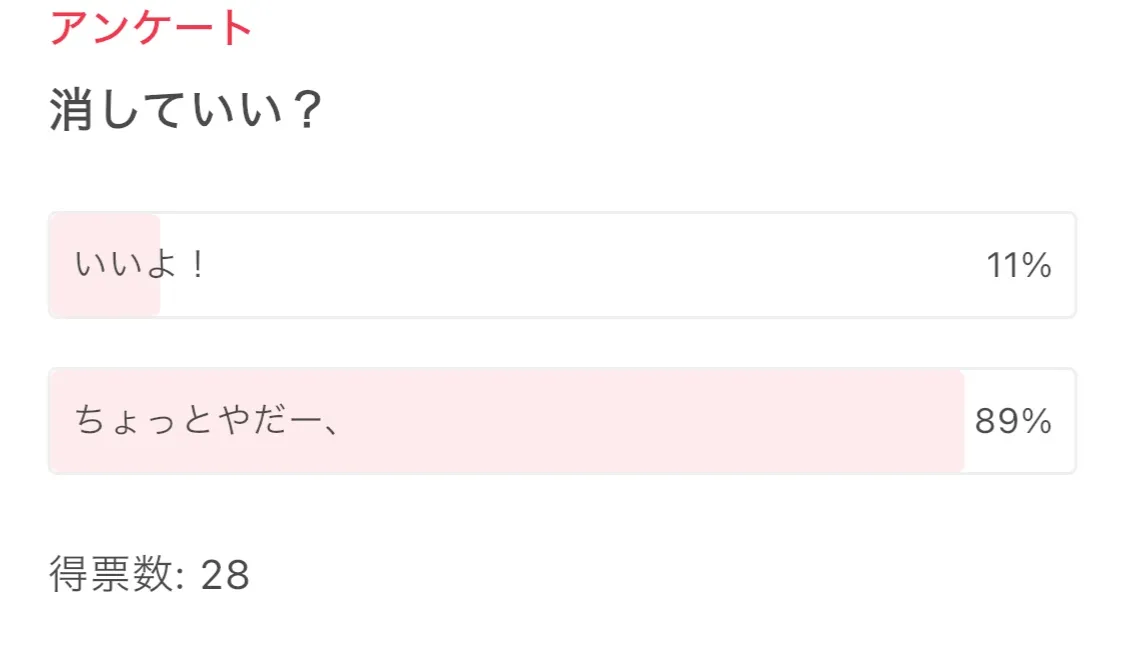Click the 89% result percentage
This screenshot has height=646, width=1125.
(x=1012, y=421)
